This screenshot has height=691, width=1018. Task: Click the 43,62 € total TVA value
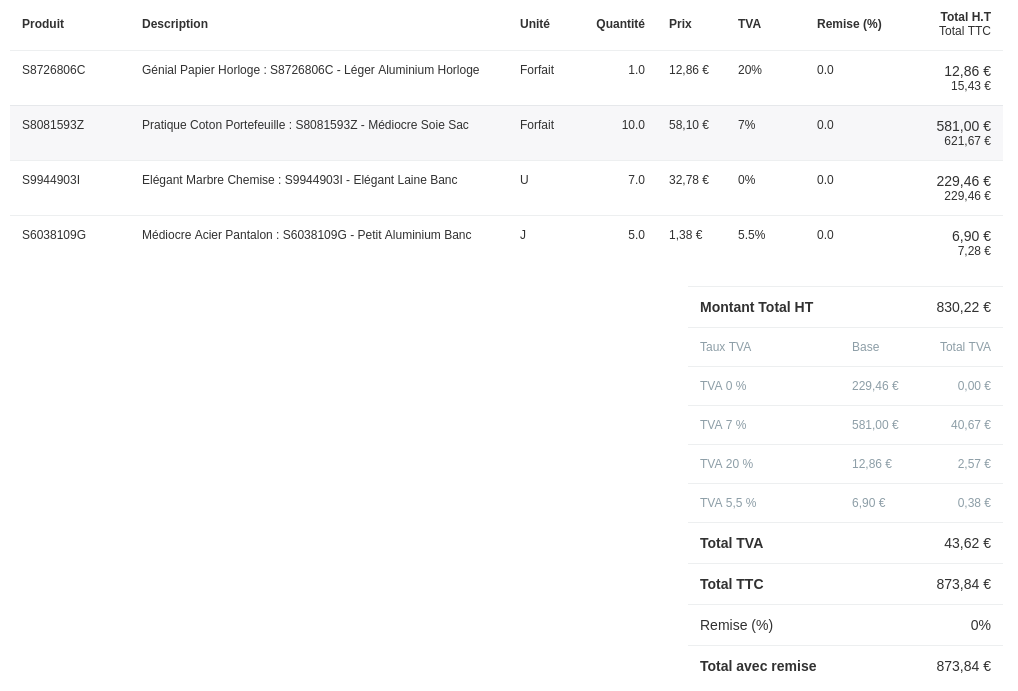pyautogui.click(x=967, y=544)
